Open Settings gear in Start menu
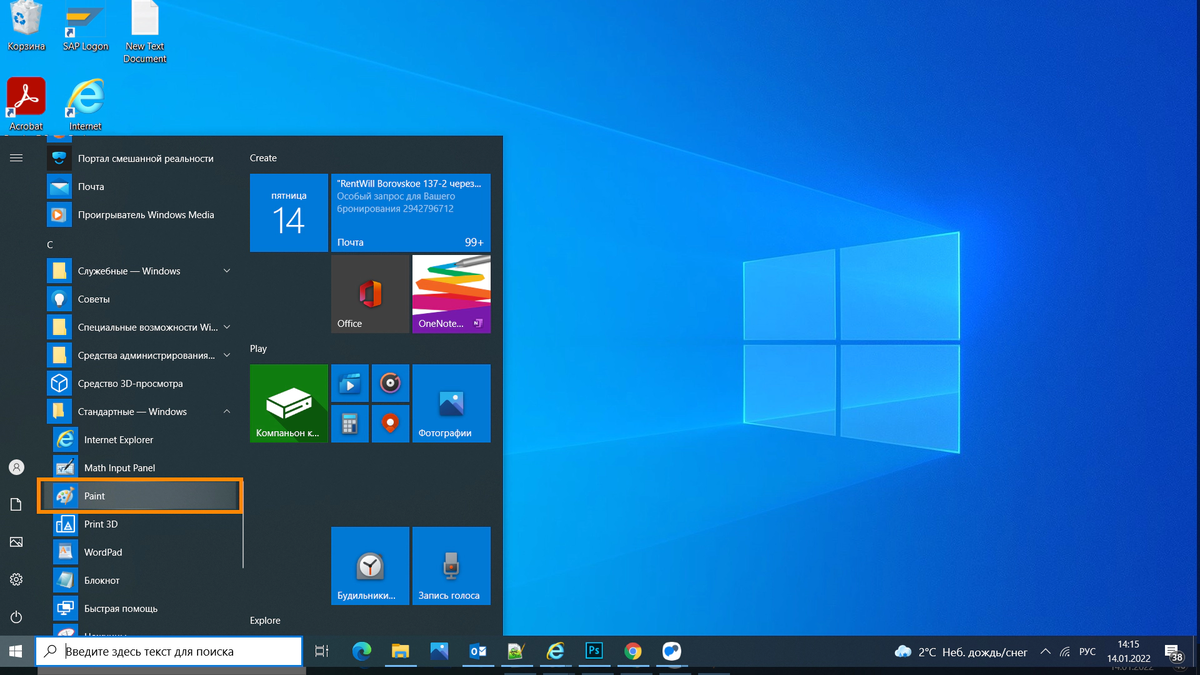The height and width of the screenshot is (675, 1200). [x=16, y=579]
